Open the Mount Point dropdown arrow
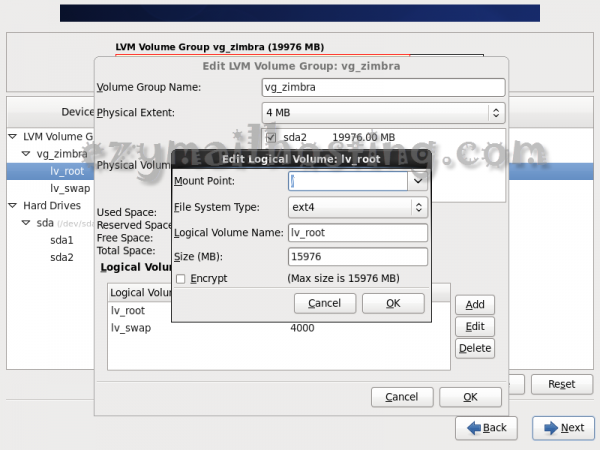This screenshot has height=450, width=600. (x=418, y=181)
